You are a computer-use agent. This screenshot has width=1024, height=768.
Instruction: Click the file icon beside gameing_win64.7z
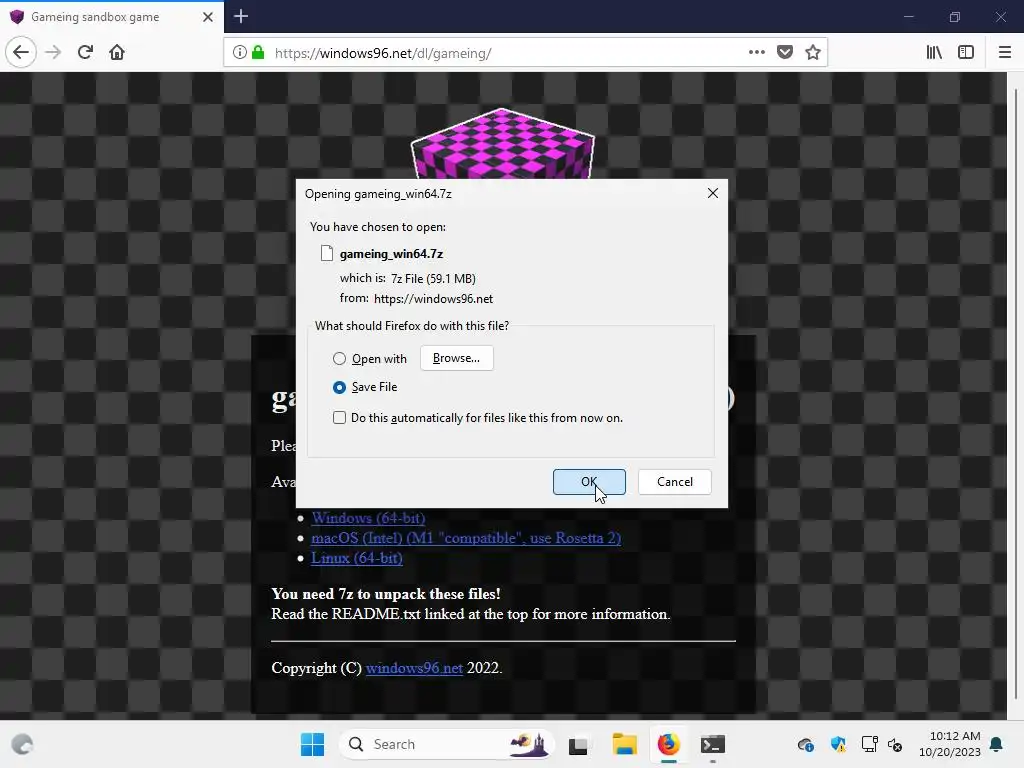click(x=327, y=253)
